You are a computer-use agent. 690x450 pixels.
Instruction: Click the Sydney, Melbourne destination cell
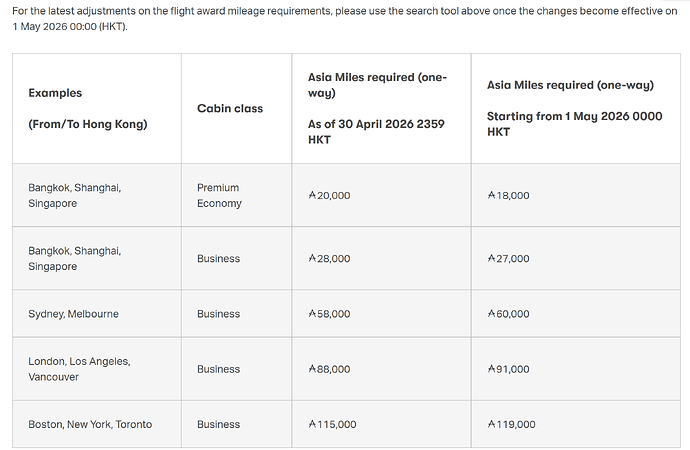pyautogui.click(x=73, y=314)
